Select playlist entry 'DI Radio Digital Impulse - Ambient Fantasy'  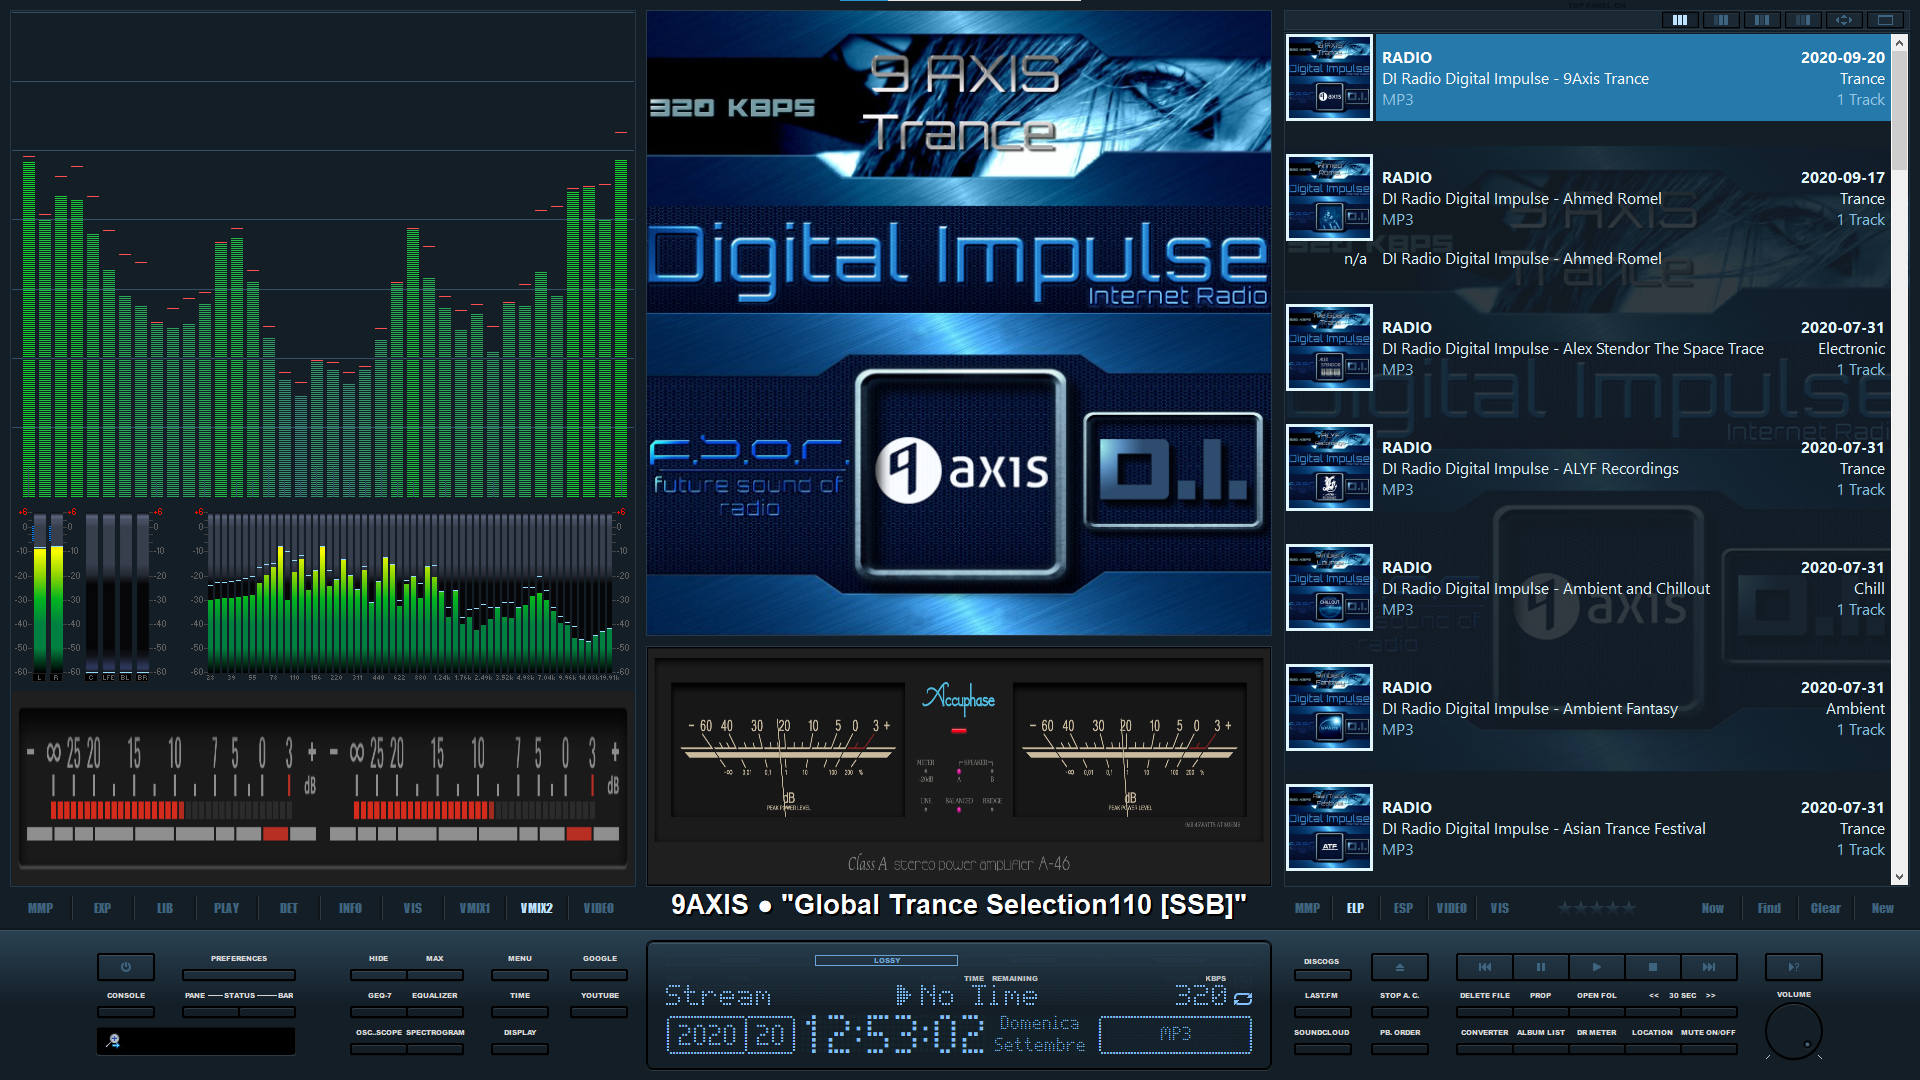pos(1588,708)
